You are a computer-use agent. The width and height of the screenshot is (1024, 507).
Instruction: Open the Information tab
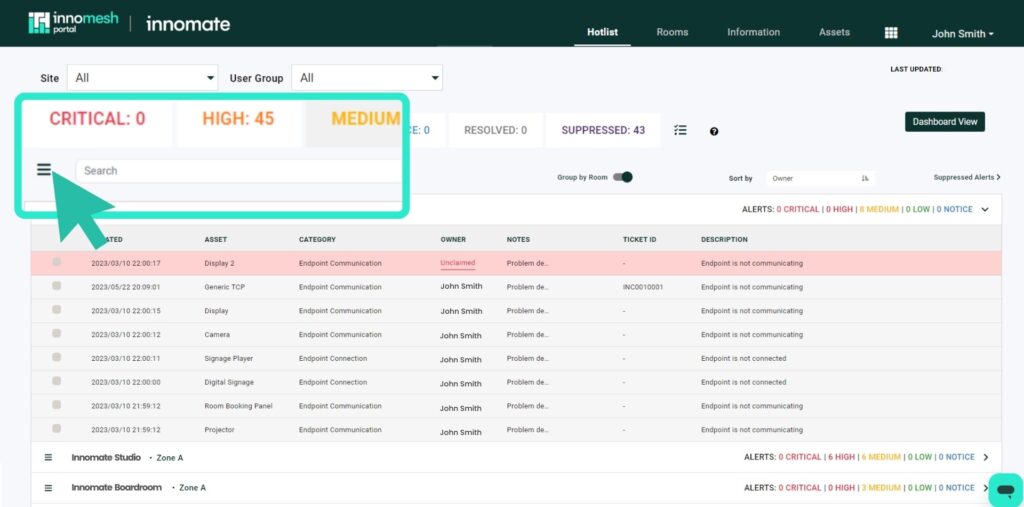(x=753, y=32)
